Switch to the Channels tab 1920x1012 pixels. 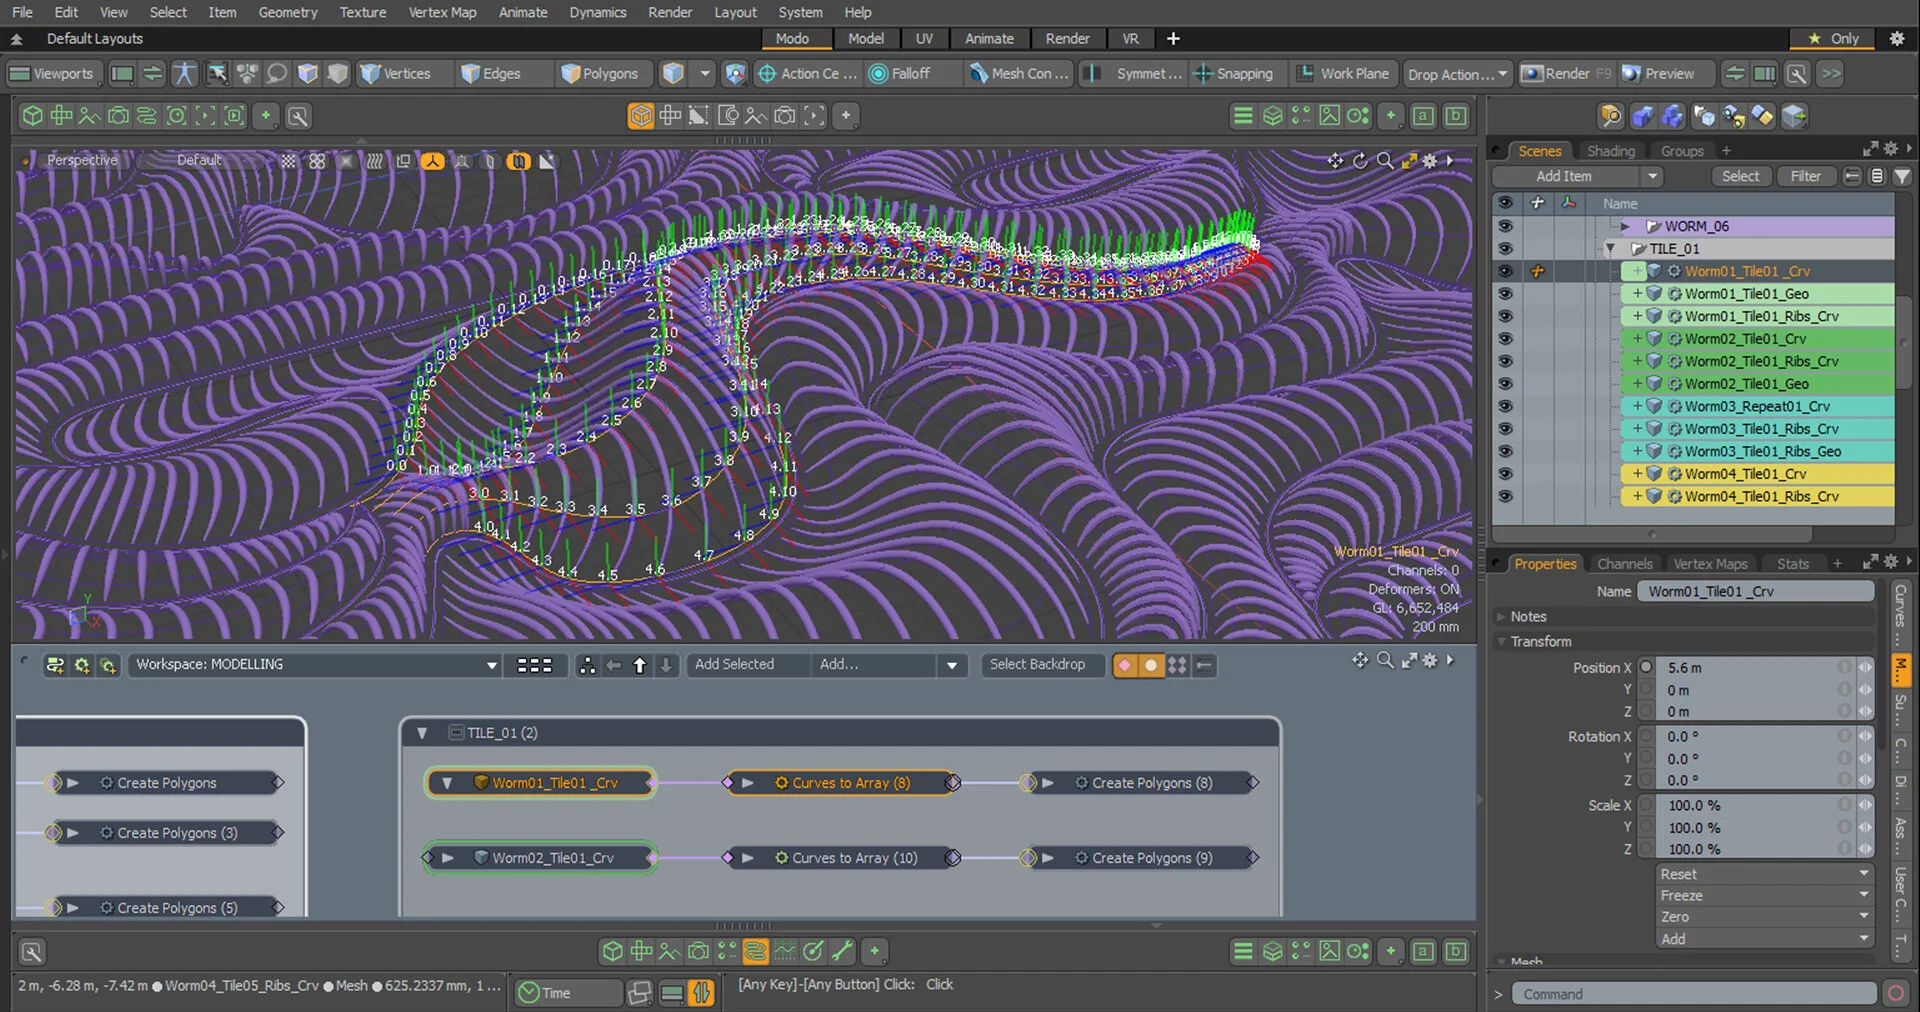point(1624,564)
